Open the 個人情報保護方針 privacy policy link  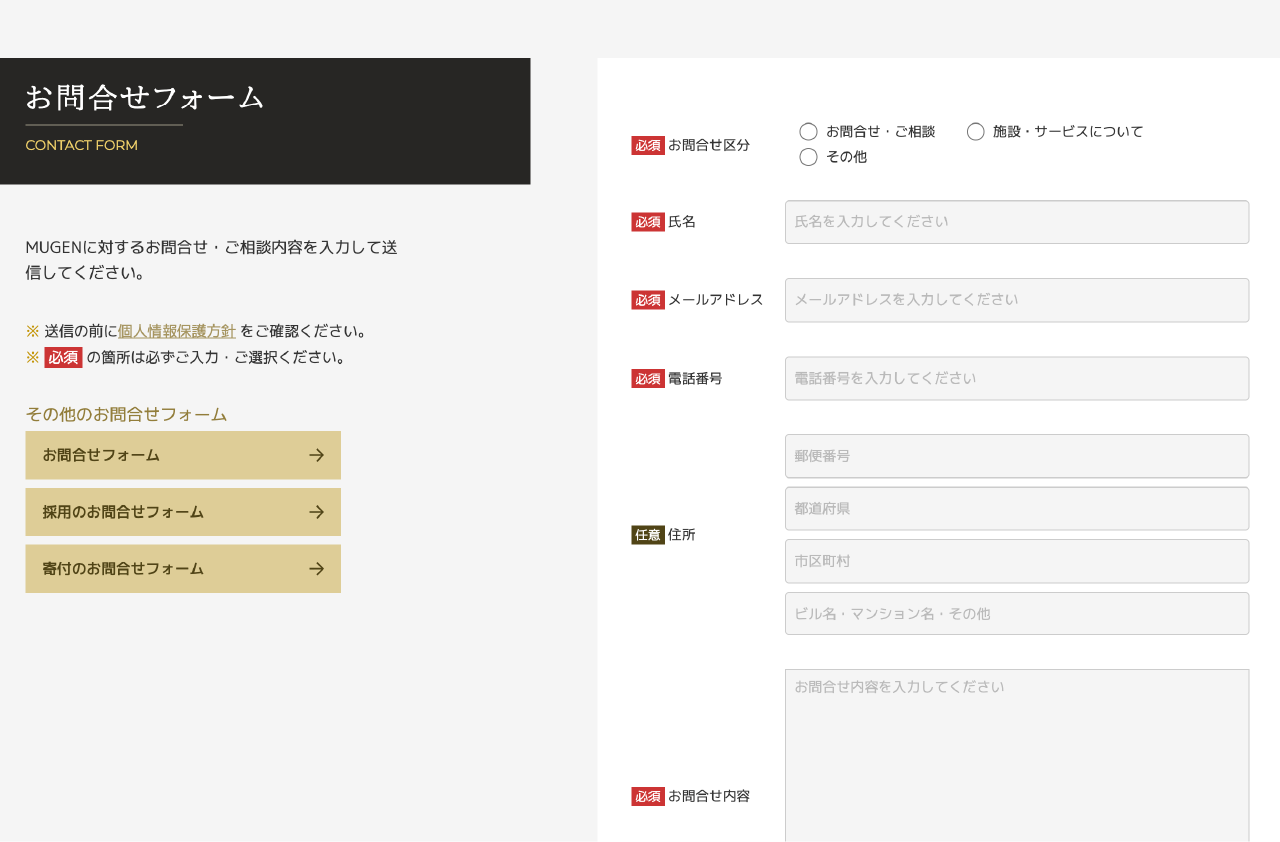tap(177, 331)
